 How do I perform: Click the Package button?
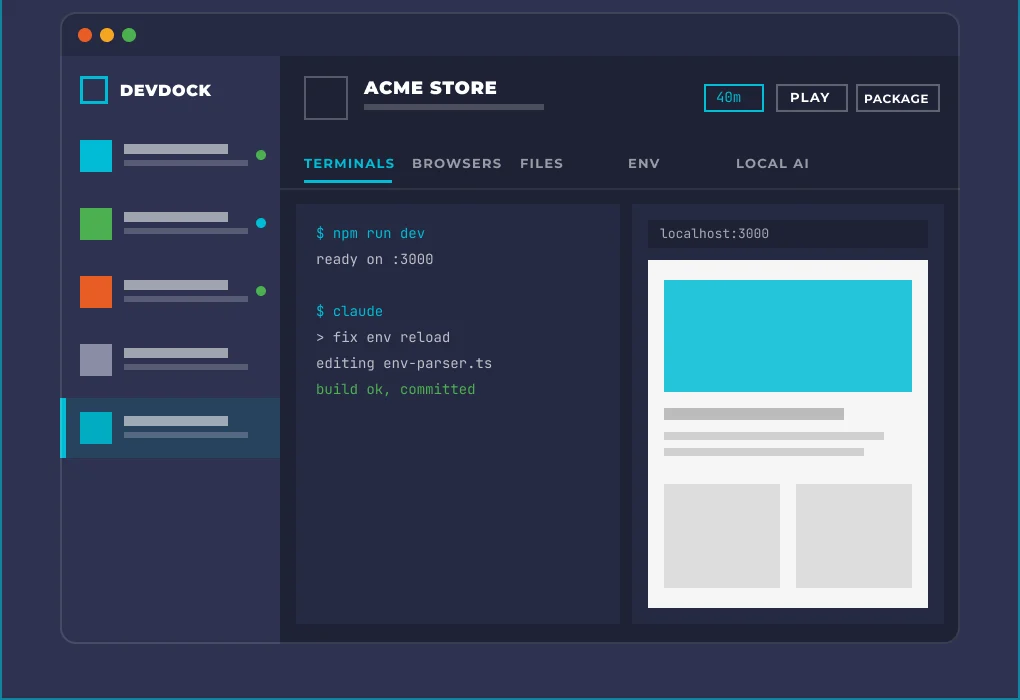(898, 98)
